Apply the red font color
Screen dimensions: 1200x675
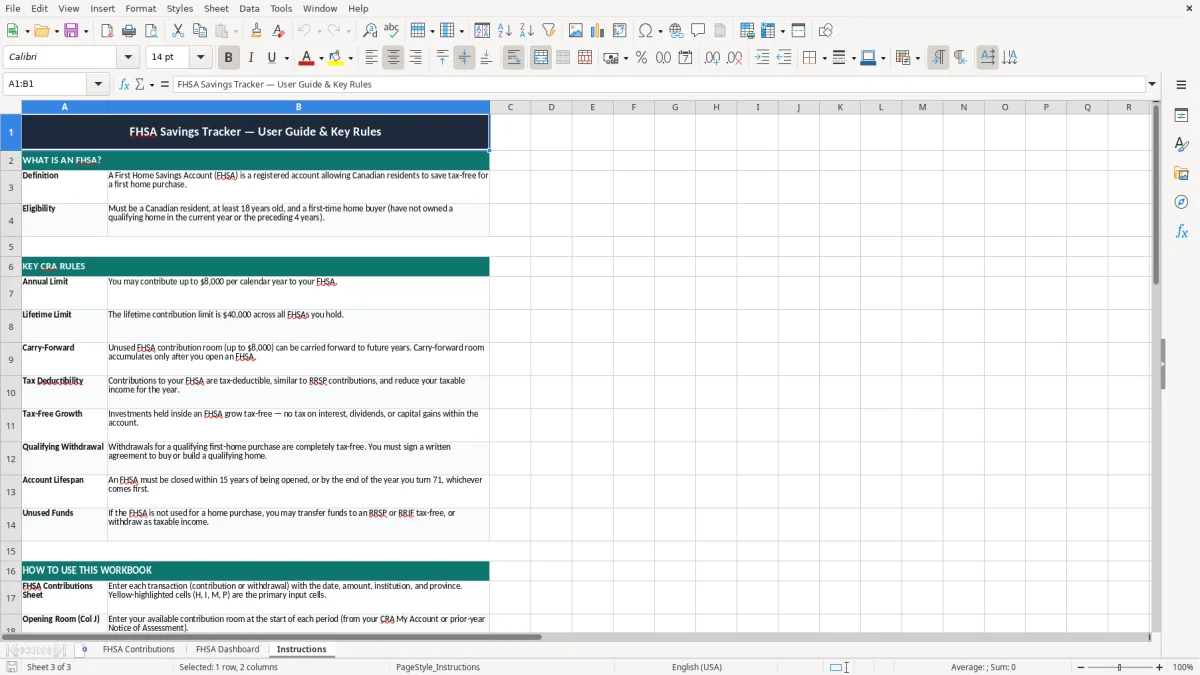[307, 58]
